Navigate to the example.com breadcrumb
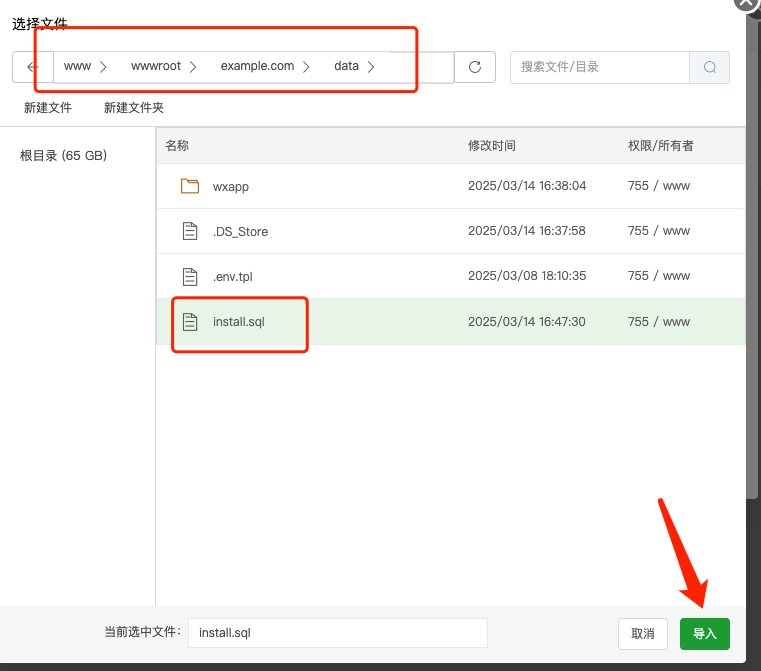761x671 pixels. [x=257, y=66]
